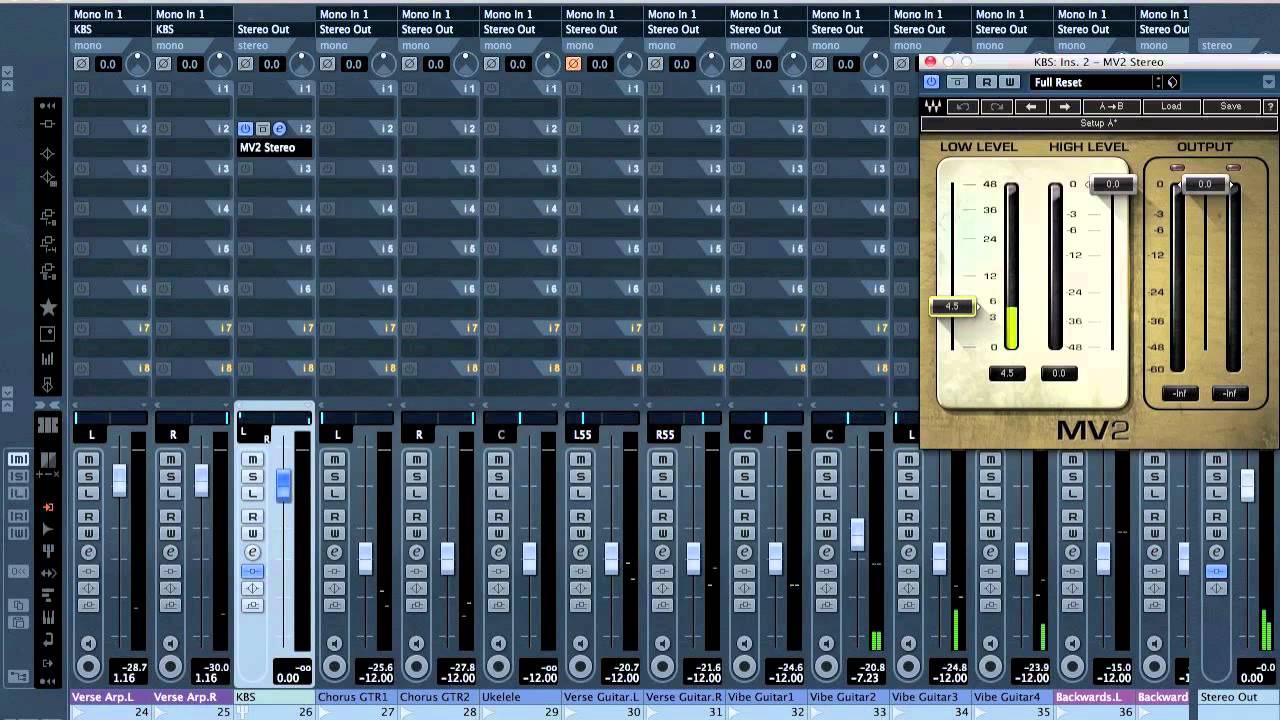Enable Write automation on the Verse Guitar.R channel
The image size is (1280, 720).
point(662,533)
